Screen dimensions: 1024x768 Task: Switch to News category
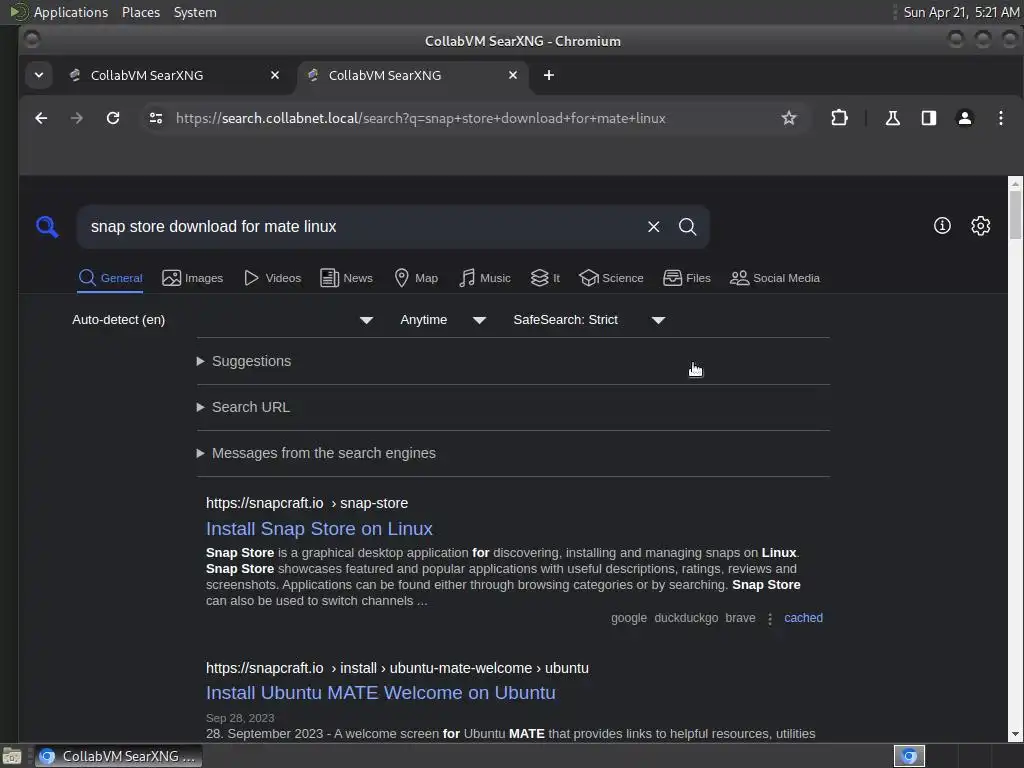click(346, 278)
